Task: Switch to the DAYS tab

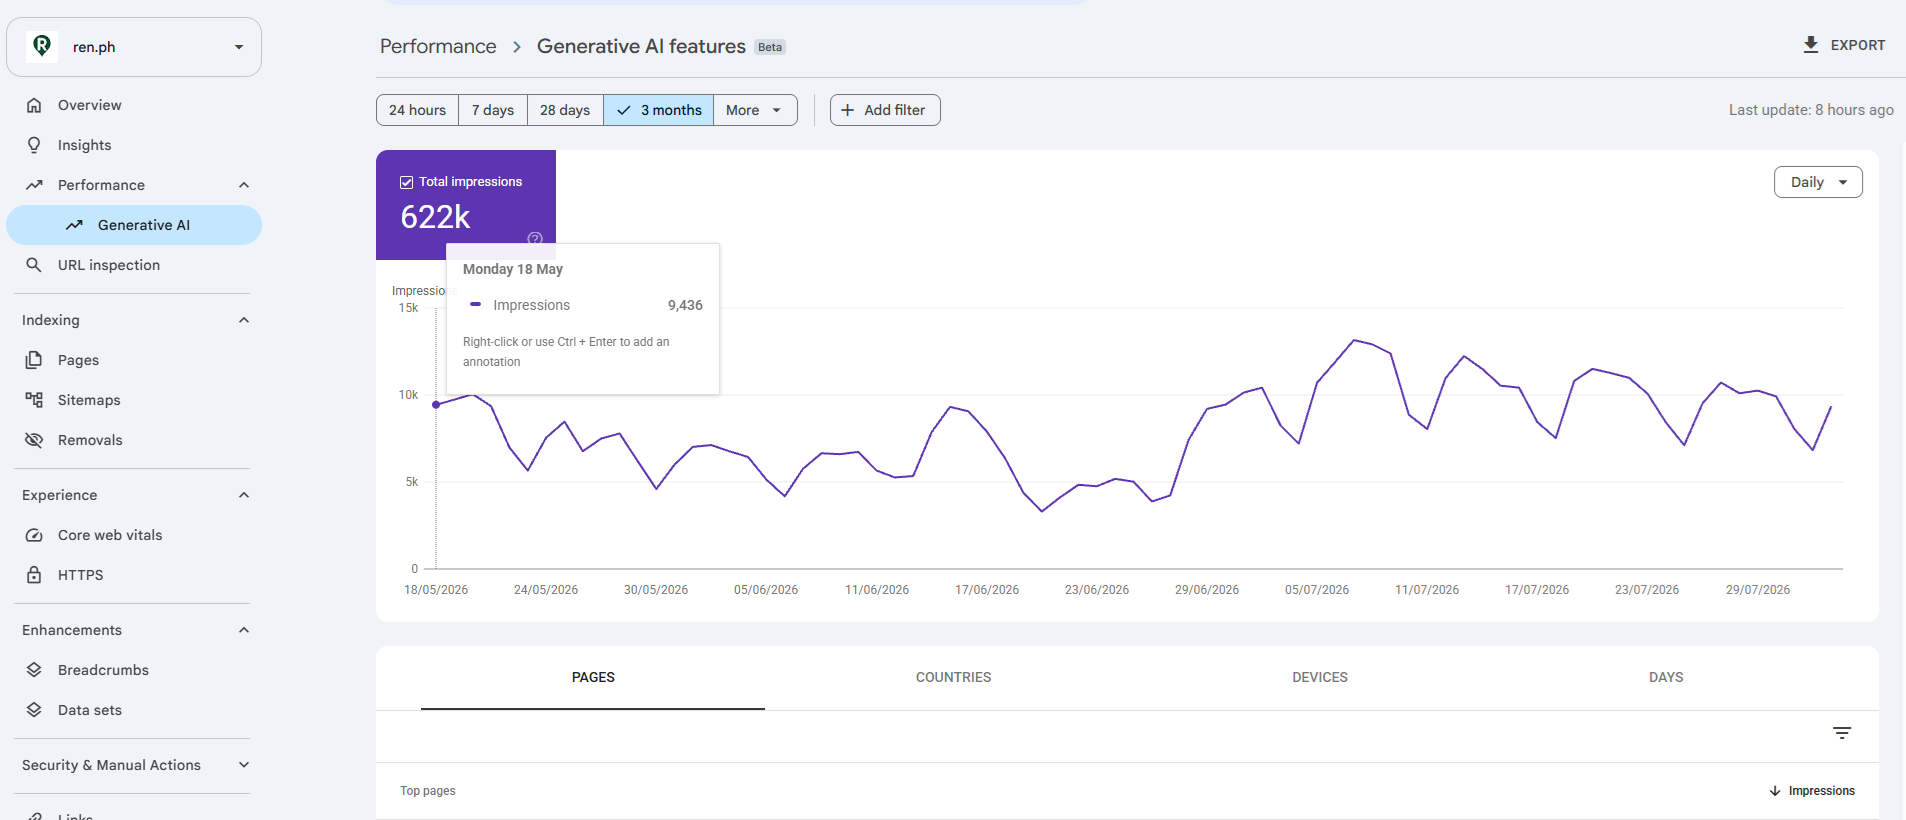Action: coord(1666,677)
